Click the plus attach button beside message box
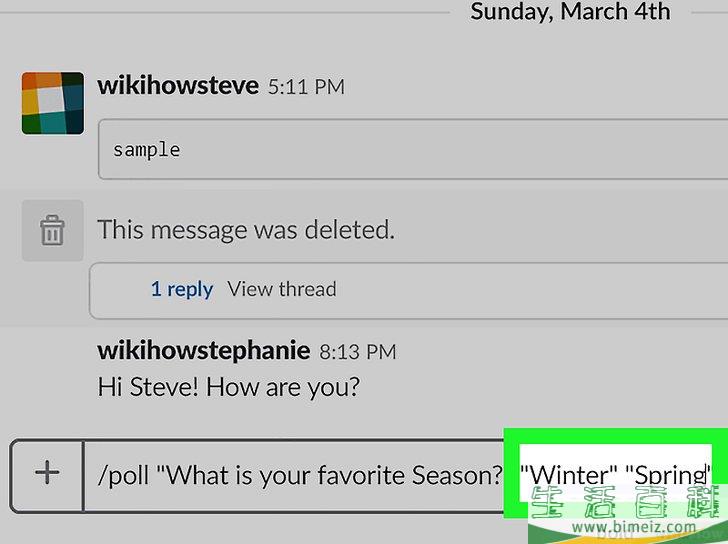The width and height of the screenshot is (728, 544). pos(47,474)
